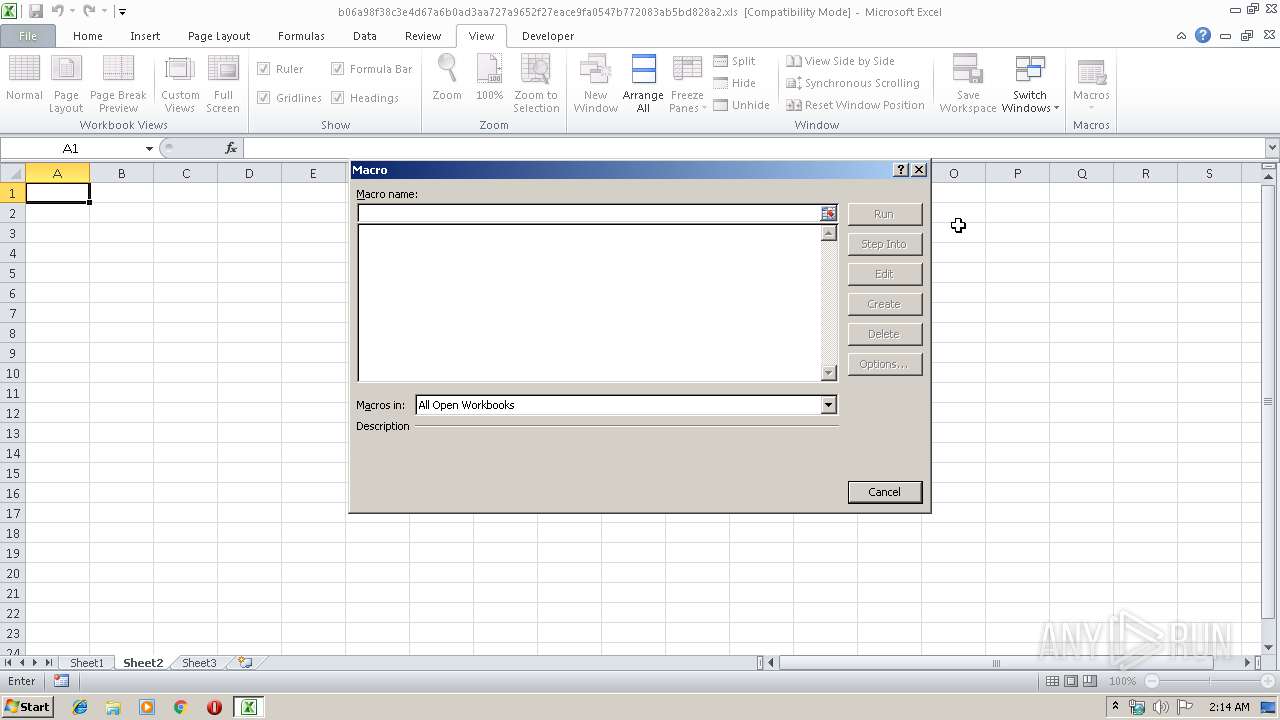
Task: Switch to the Developer tab
Action: click(x=548, y=35)
